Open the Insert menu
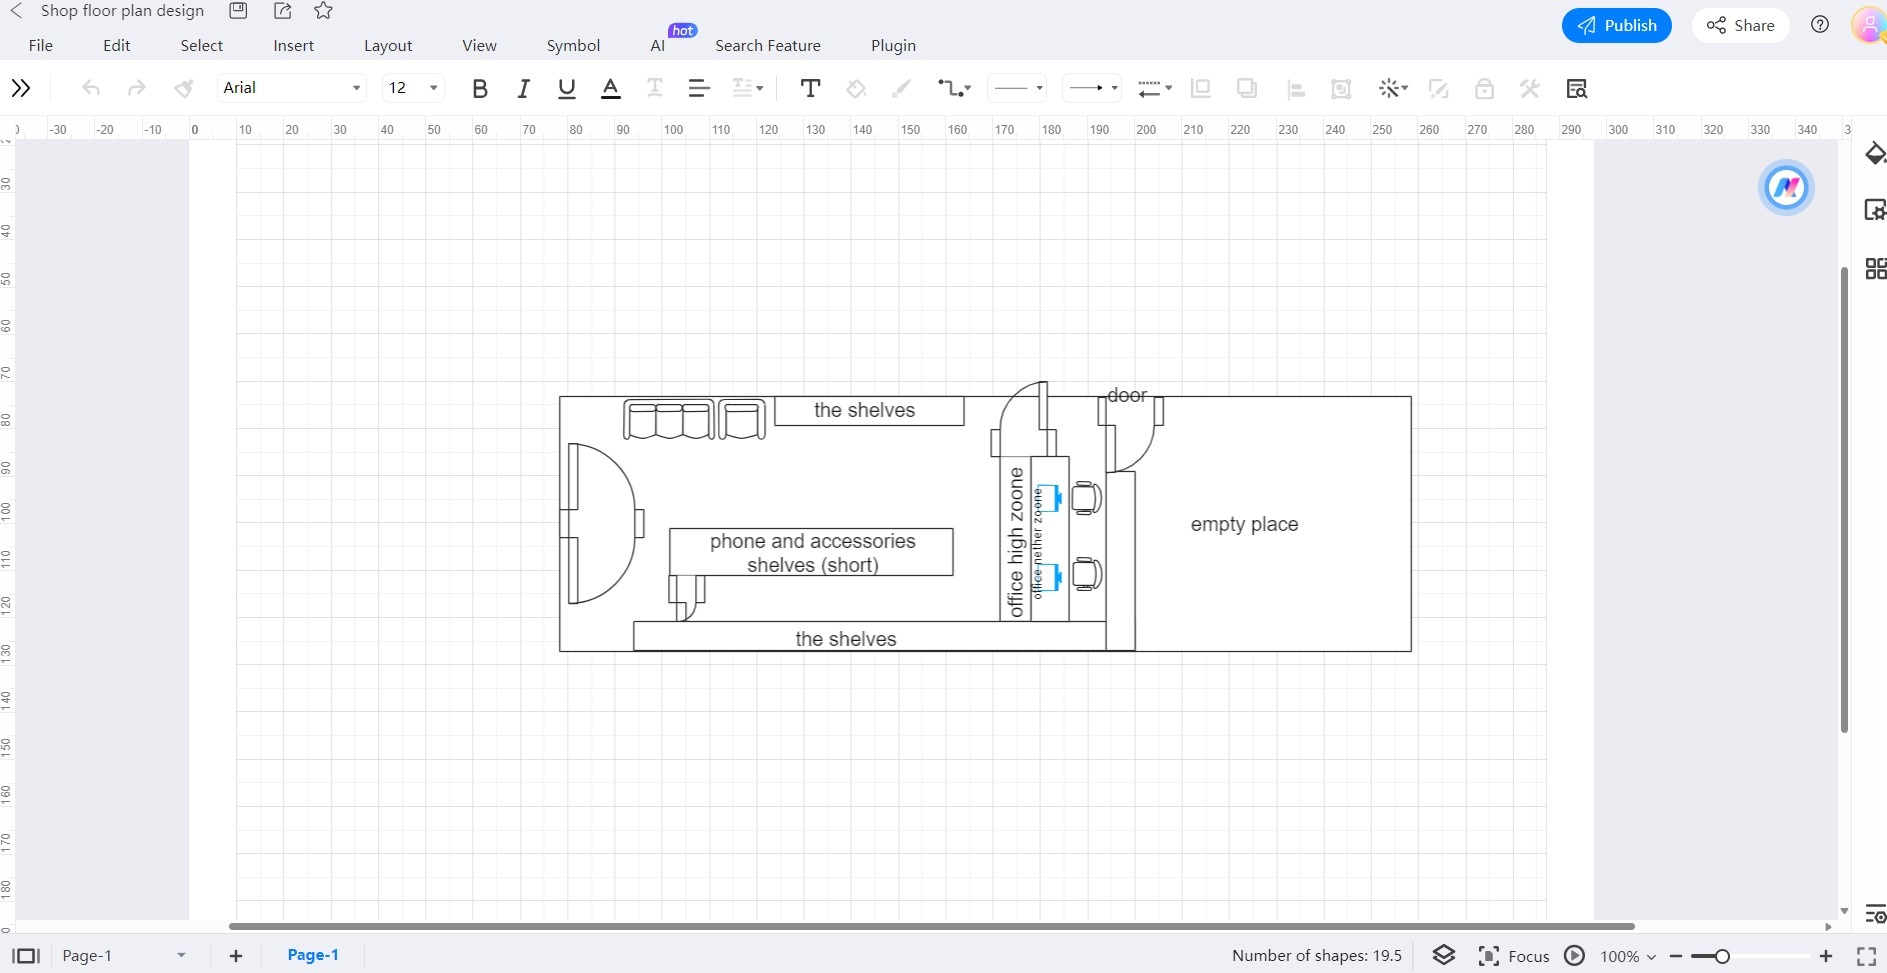Viewport: 1887px width, 973px height. coord(294,45)
